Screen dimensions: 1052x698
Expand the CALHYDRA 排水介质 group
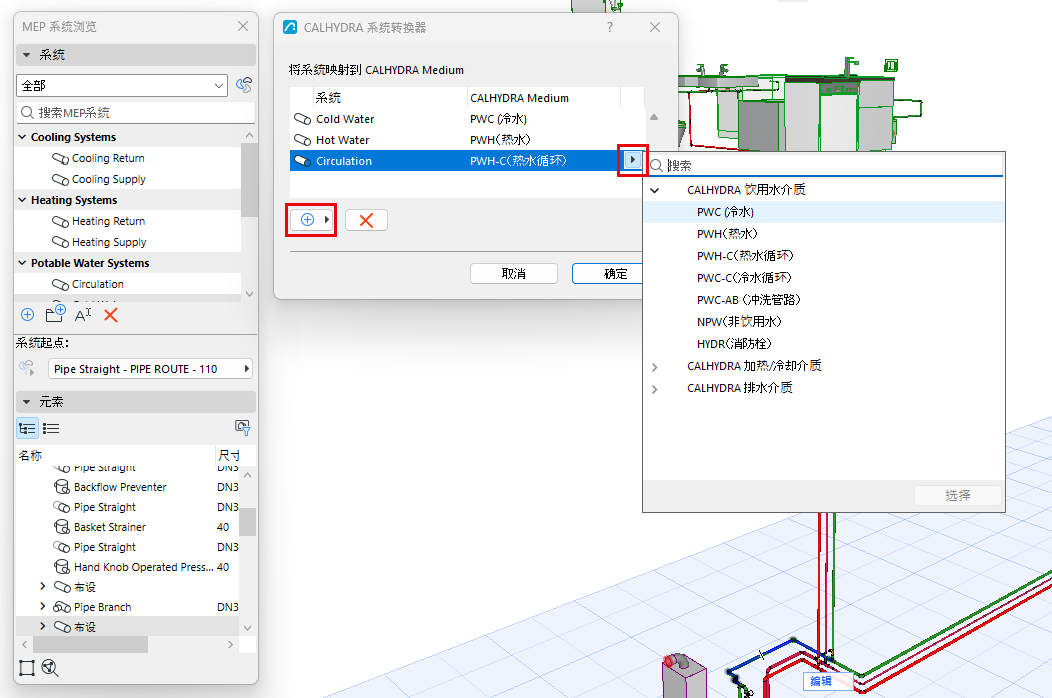click(655, 389)
